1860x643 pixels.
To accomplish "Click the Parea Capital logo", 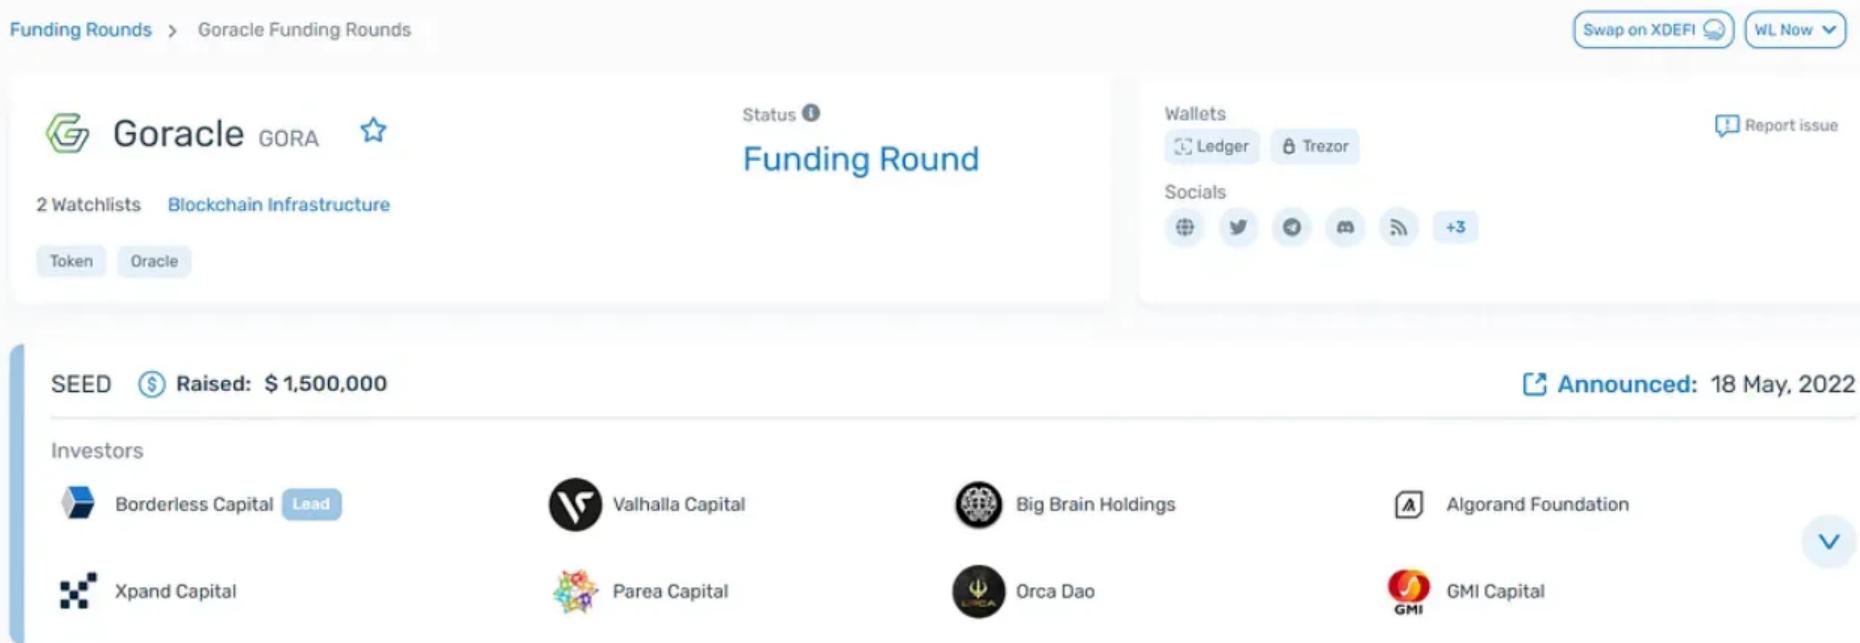I will point(575,591).
